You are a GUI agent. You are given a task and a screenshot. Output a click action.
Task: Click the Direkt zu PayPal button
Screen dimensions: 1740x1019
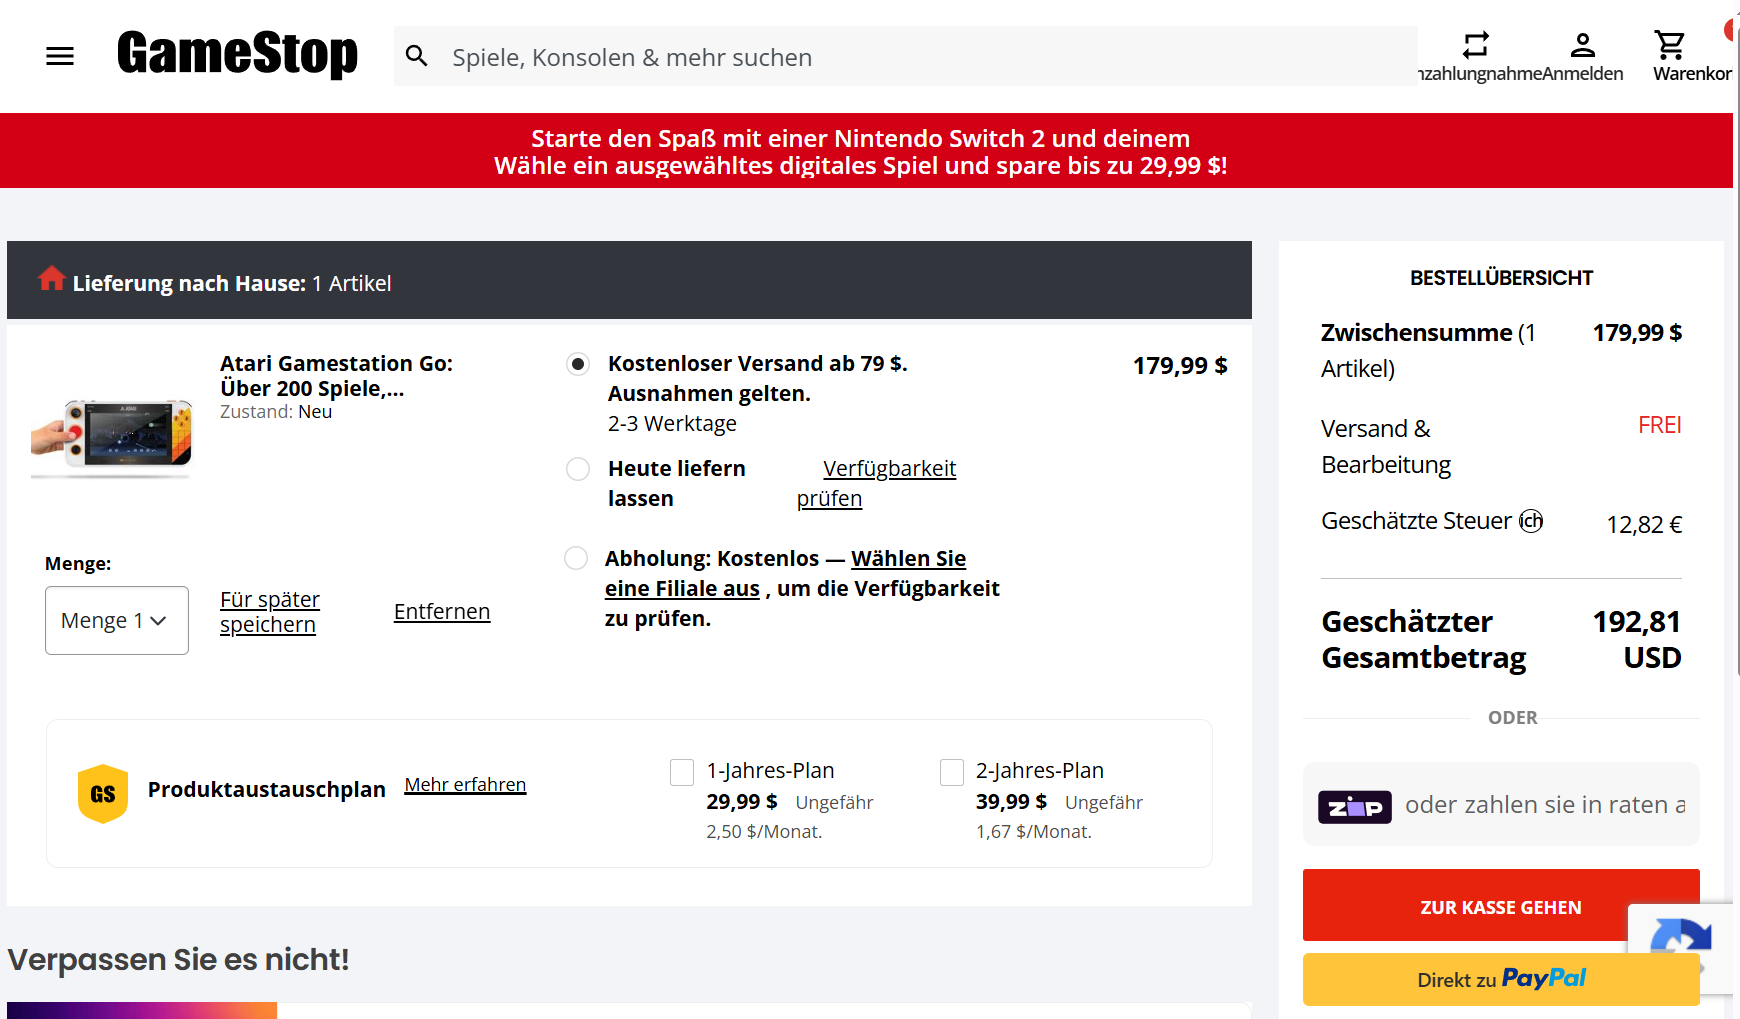click(x=1501, y=979)
